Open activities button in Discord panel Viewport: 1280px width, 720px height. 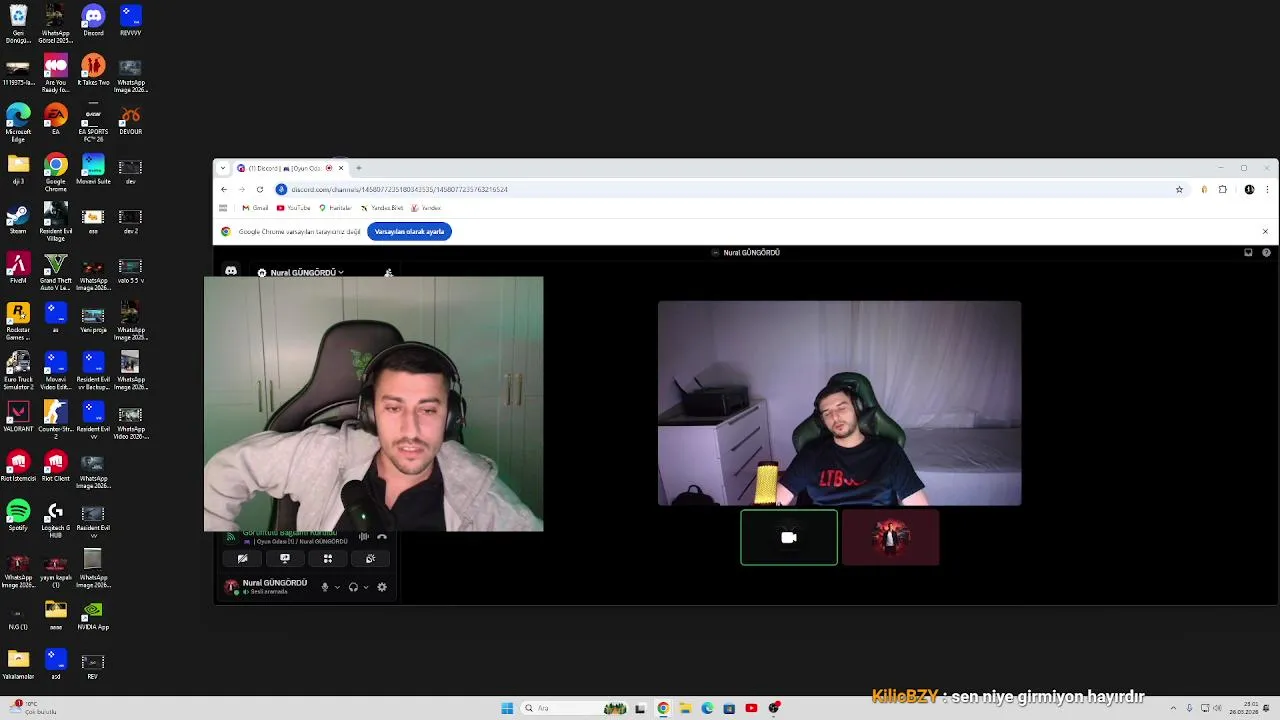[x=327, y=559]
